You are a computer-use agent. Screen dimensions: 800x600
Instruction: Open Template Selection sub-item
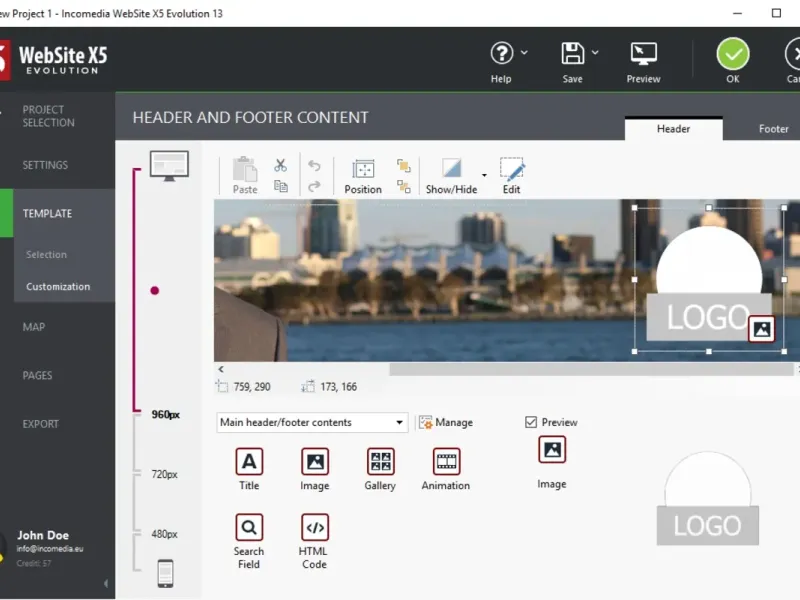tap(46, 254)
